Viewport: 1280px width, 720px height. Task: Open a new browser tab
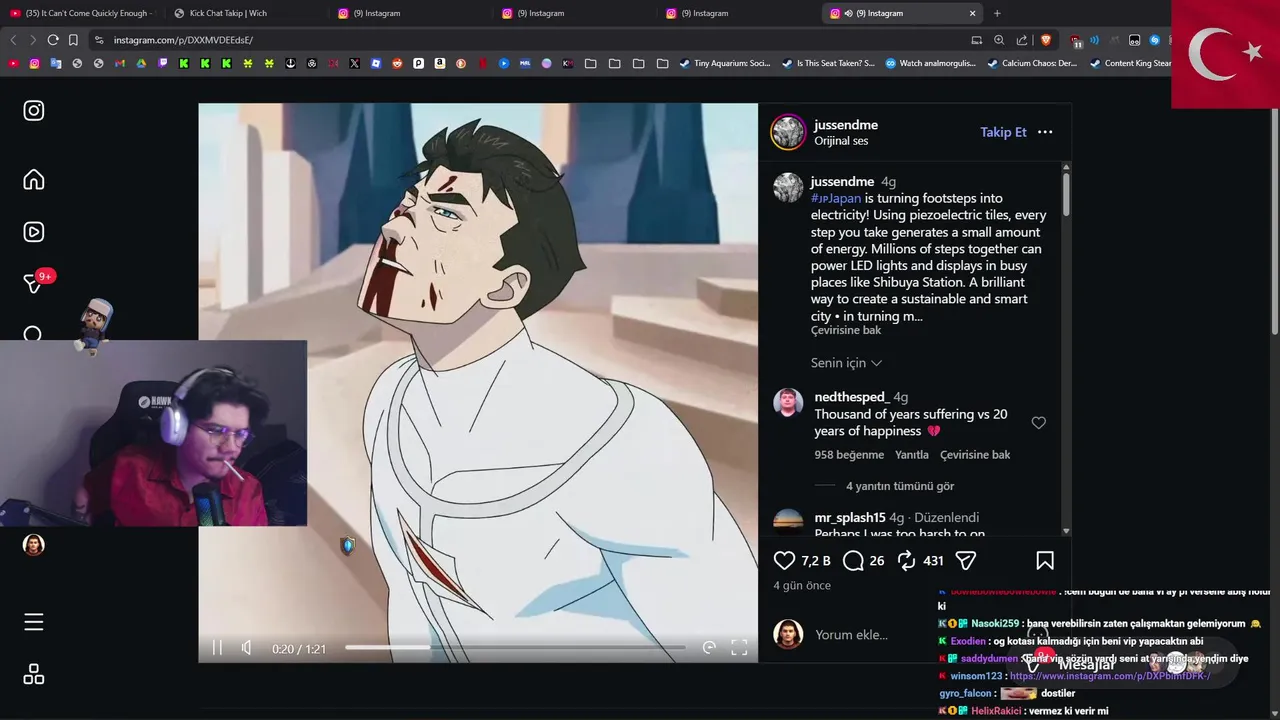tap(997, 13)
